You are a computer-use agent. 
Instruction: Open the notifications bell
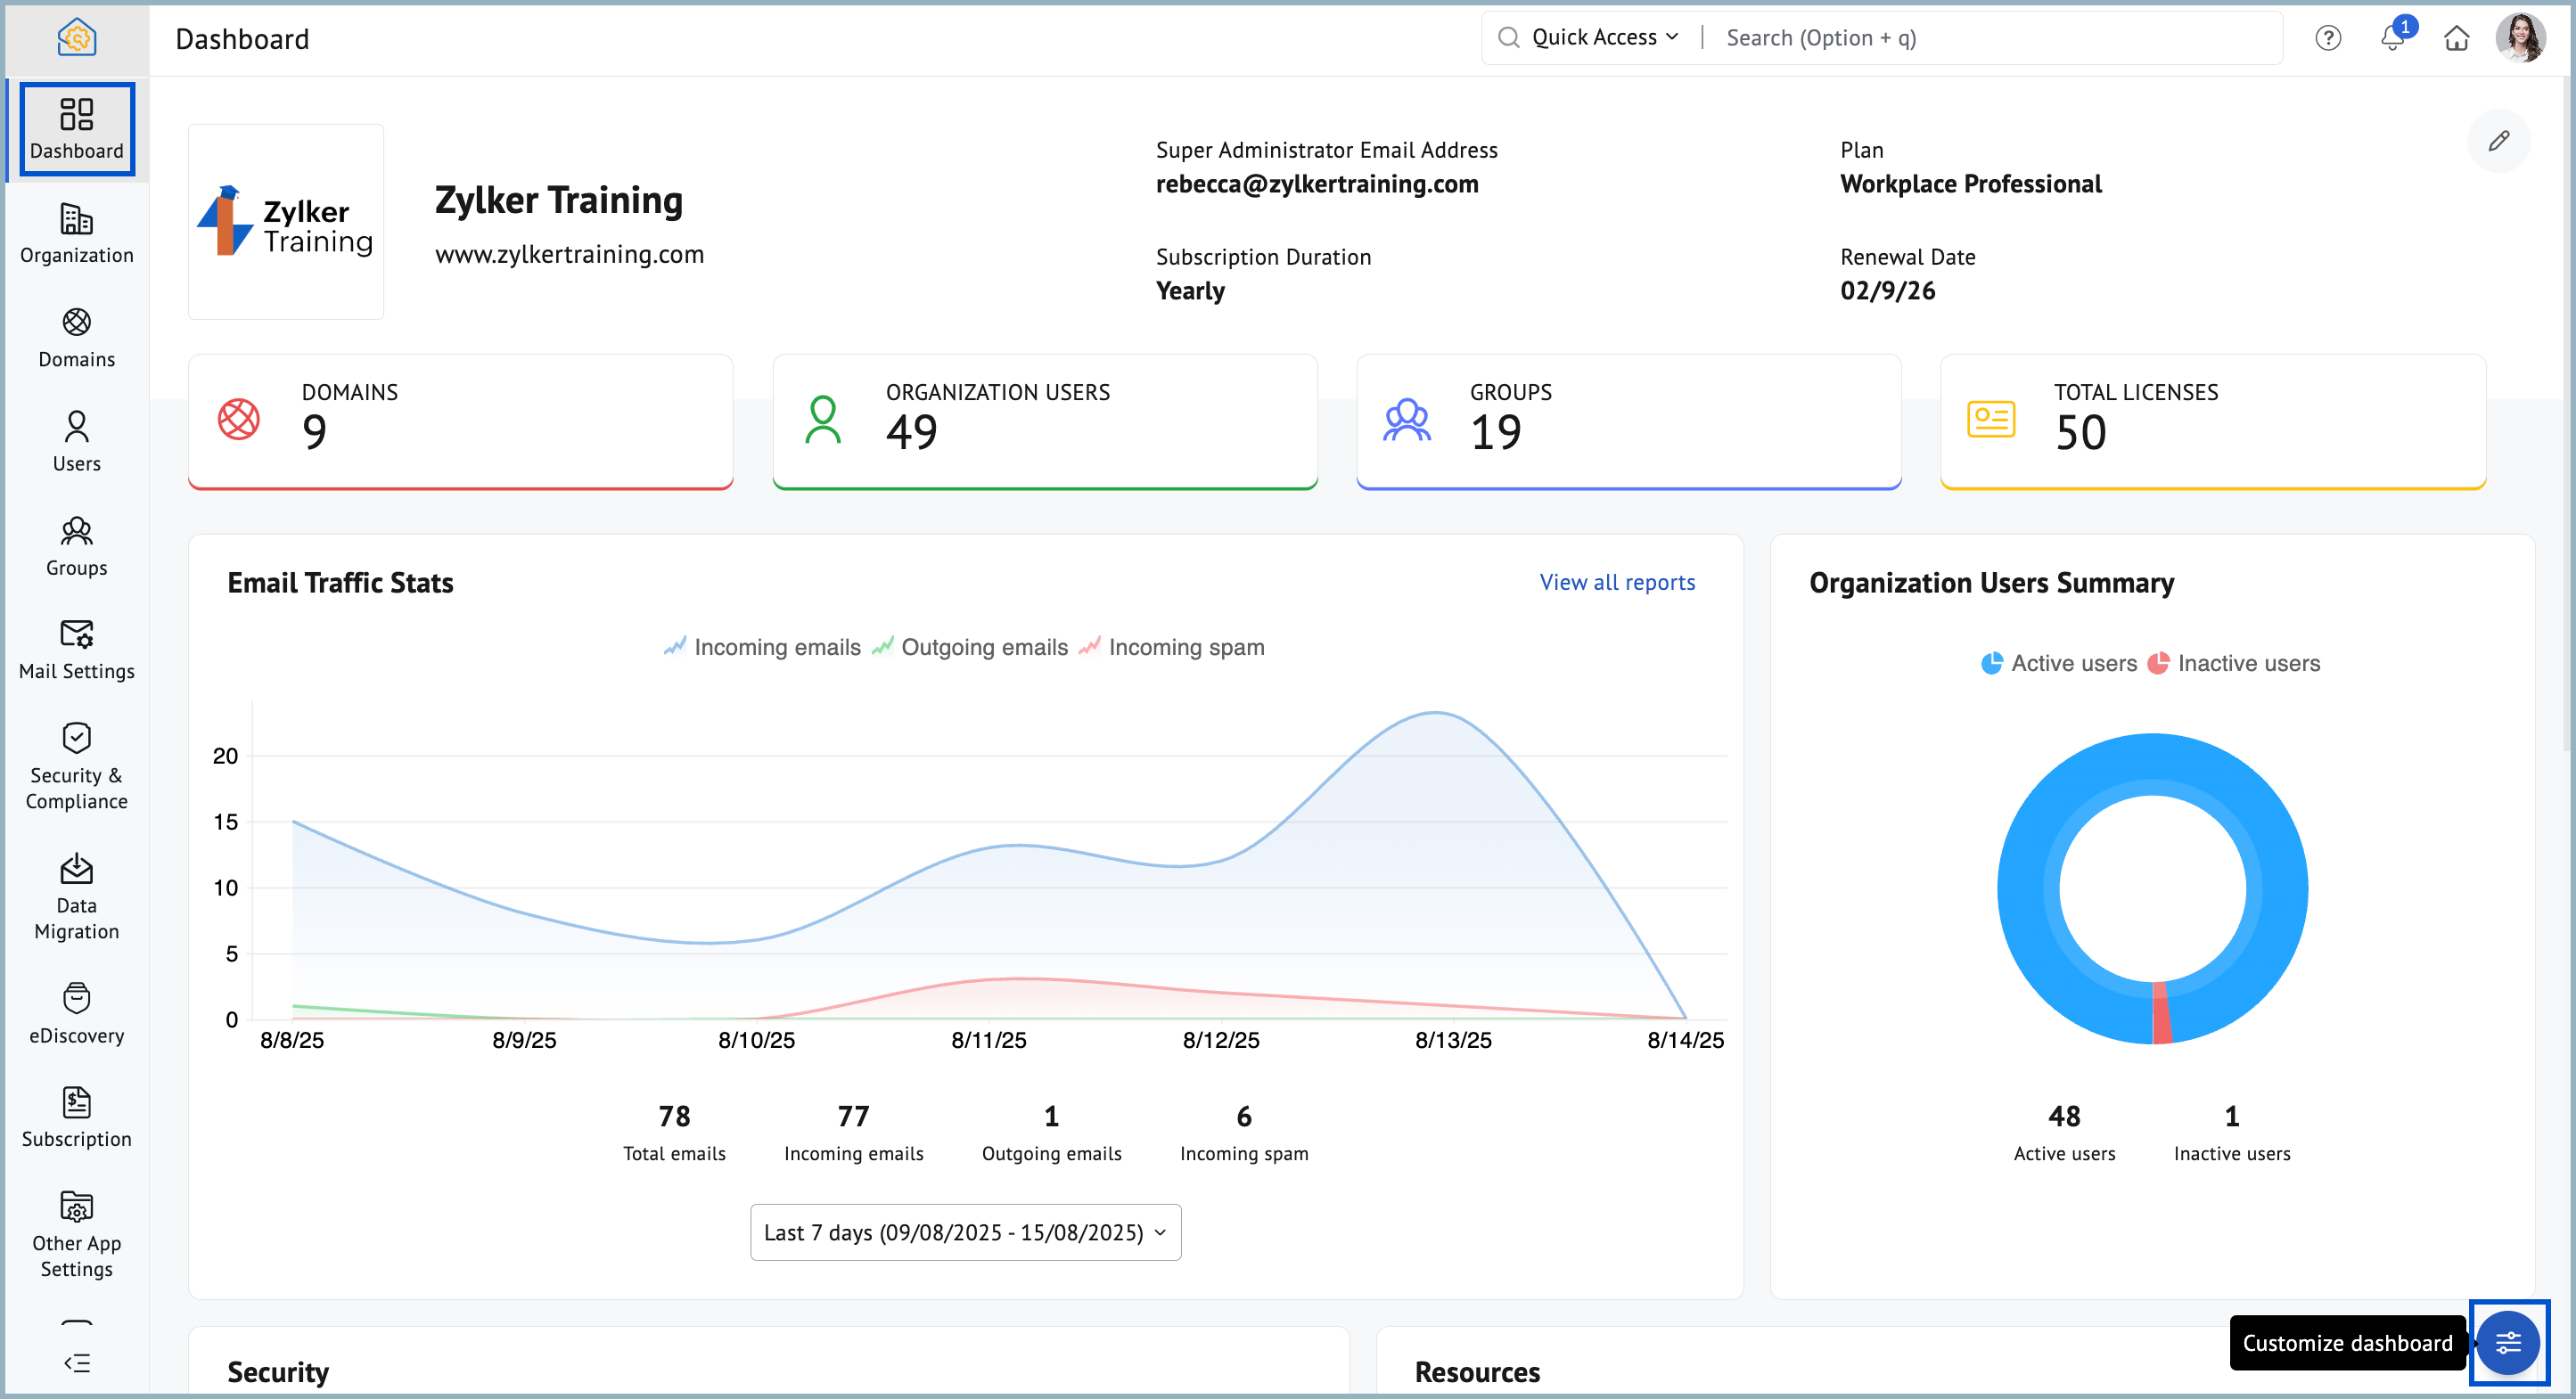tap(2392, 38)
